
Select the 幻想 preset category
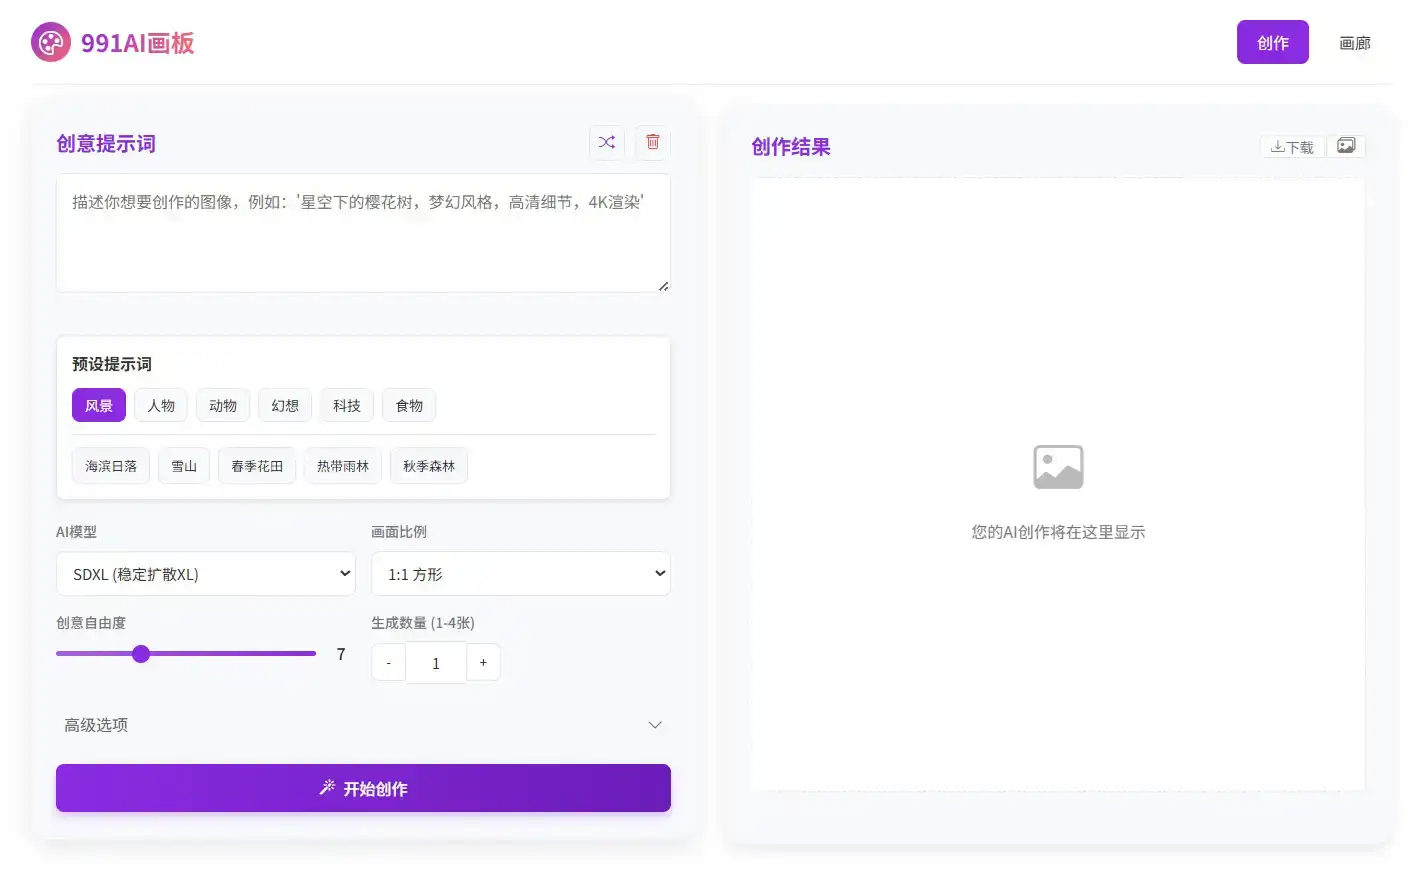(285, 405)
